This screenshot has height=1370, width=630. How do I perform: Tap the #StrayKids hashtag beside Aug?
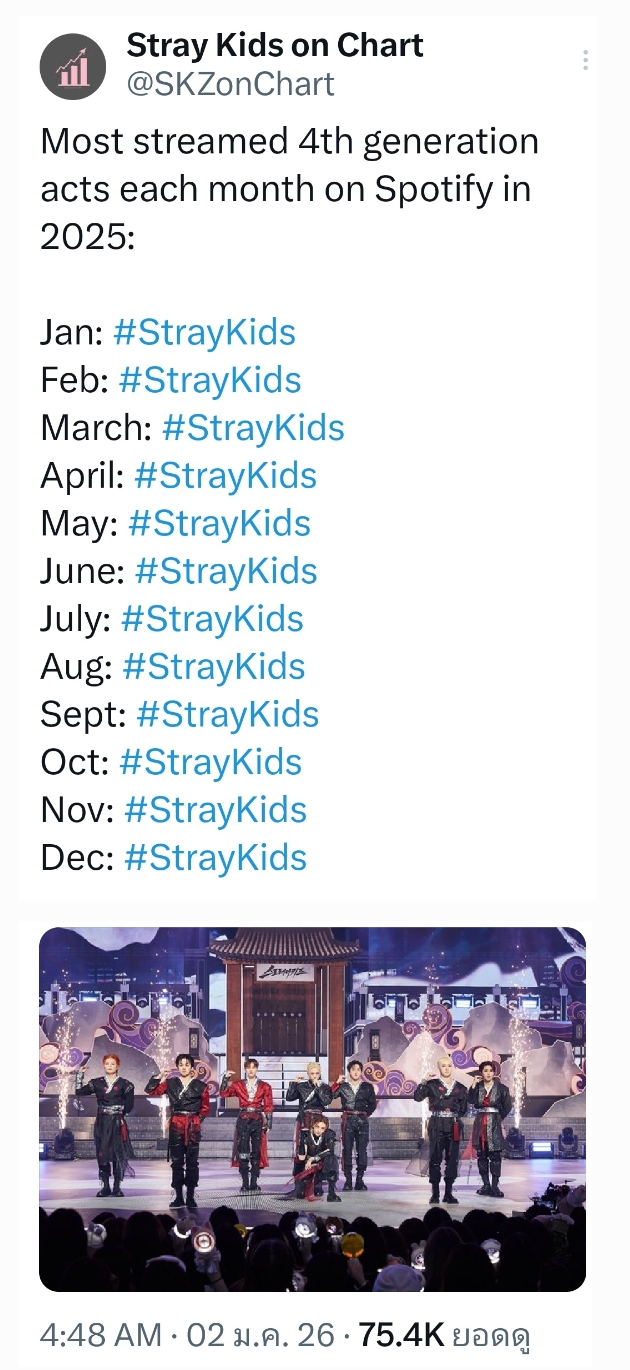click(x=214, y=667)
